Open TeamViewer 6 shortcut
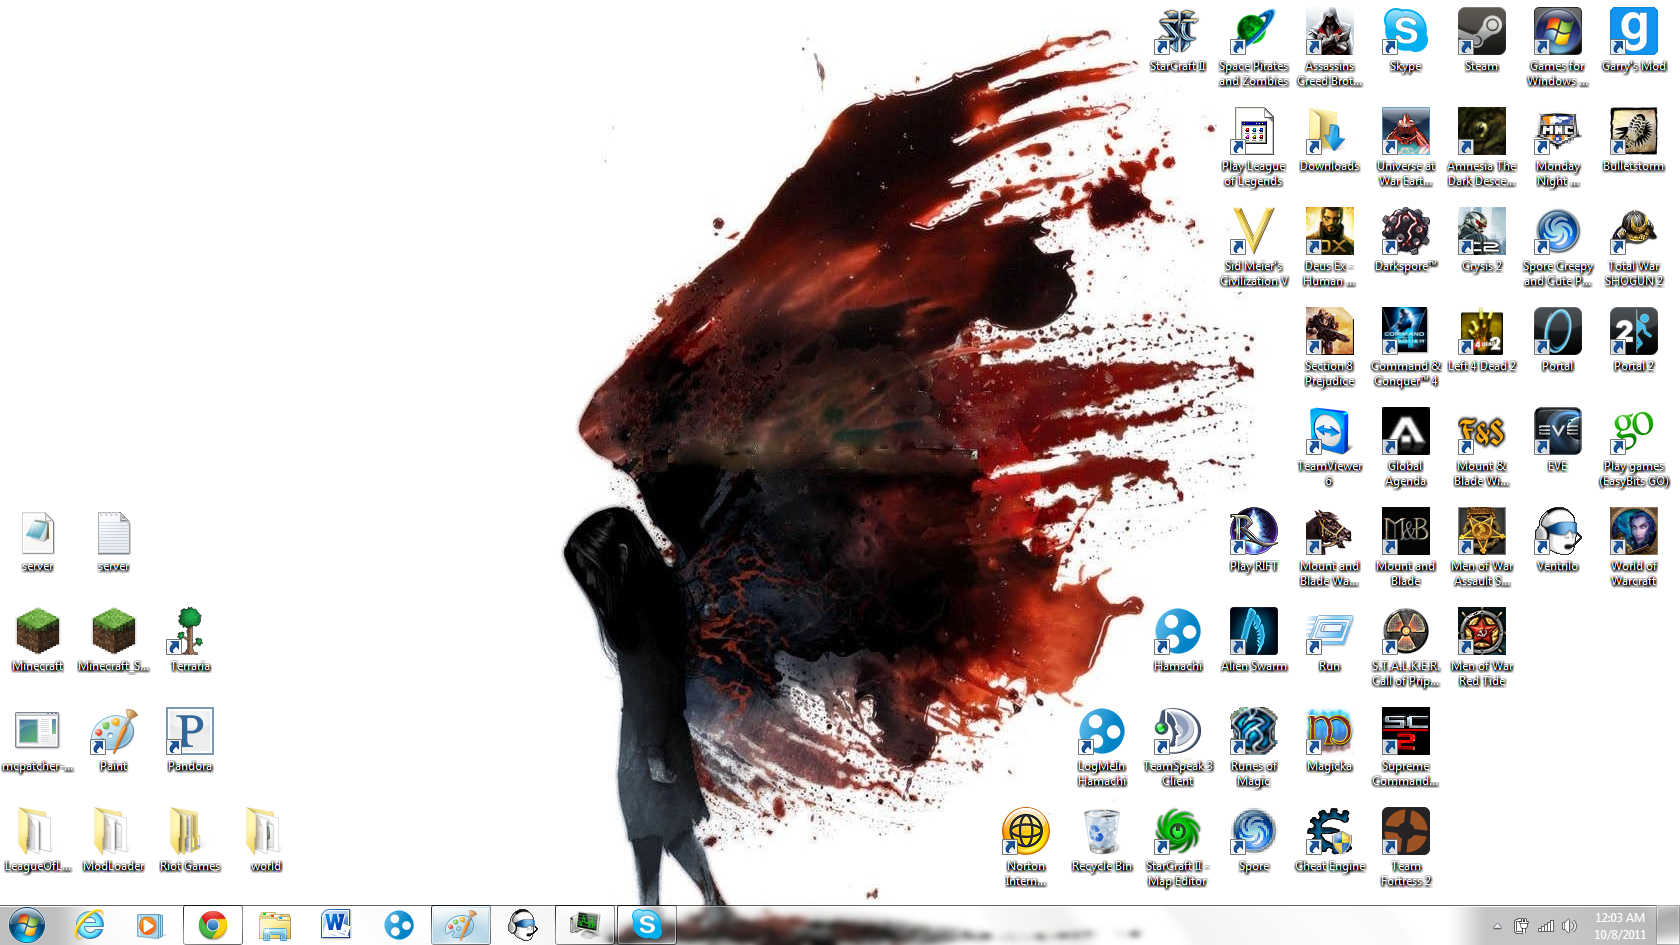This screenshot has height=945, width=1680. tap(1329, 448)
